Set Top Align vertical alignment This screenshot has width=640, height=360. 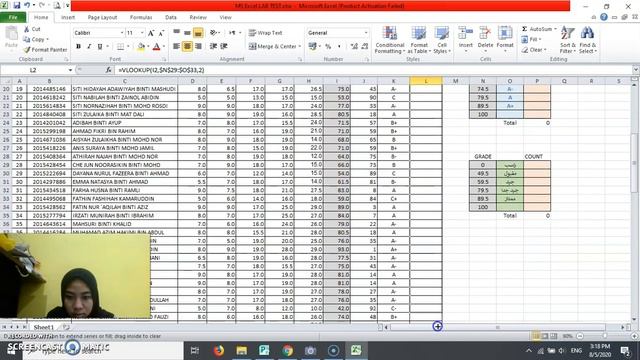(176, 32)
